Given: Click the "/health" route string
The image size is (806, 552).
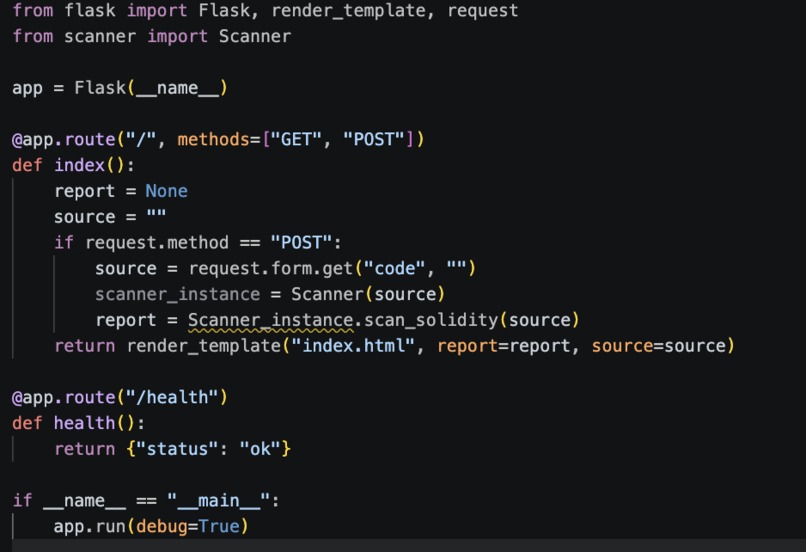Looking at the screenshot, I should pyautogui.click(x=172, y=397).
